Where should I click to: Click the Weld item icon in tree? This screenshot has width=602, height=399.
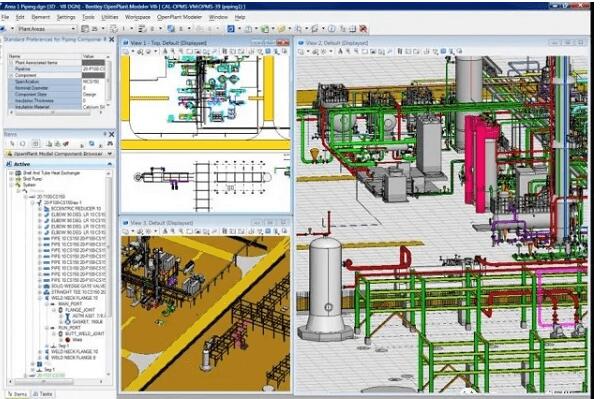tap(68, 340)
